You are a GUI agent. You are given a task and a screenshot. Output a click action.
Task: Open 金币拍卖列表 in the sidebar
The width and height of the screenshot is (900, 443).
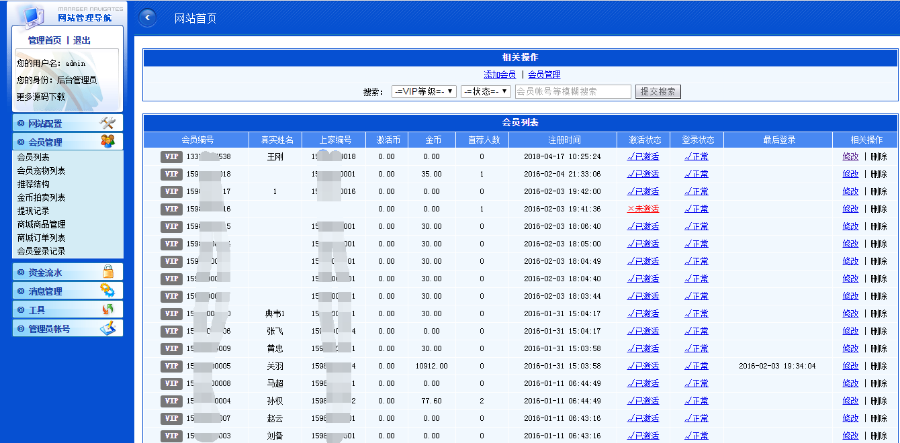[41, 197]
